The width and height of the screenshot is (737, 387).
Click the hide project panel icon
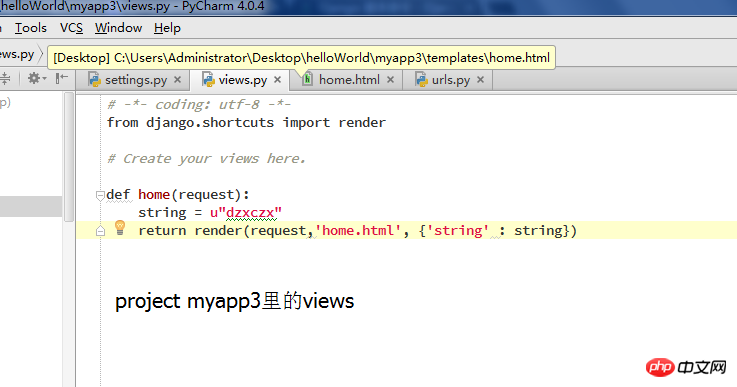62,78
